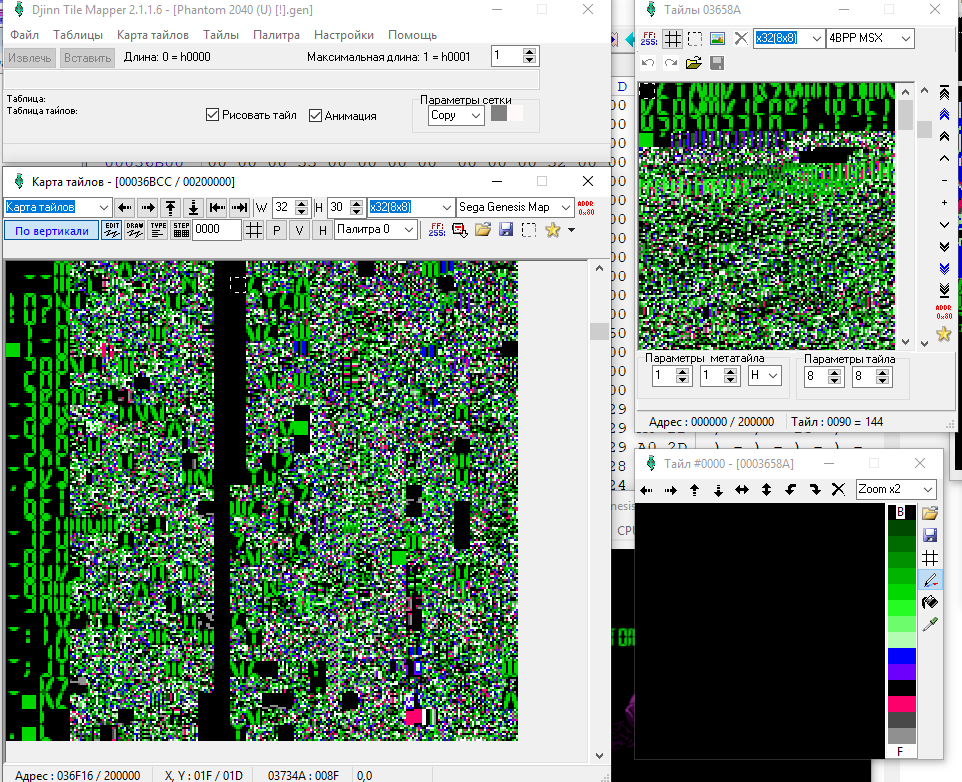Select pink color in tile palette
Screen dimensions: 962x782
point(901,703)
